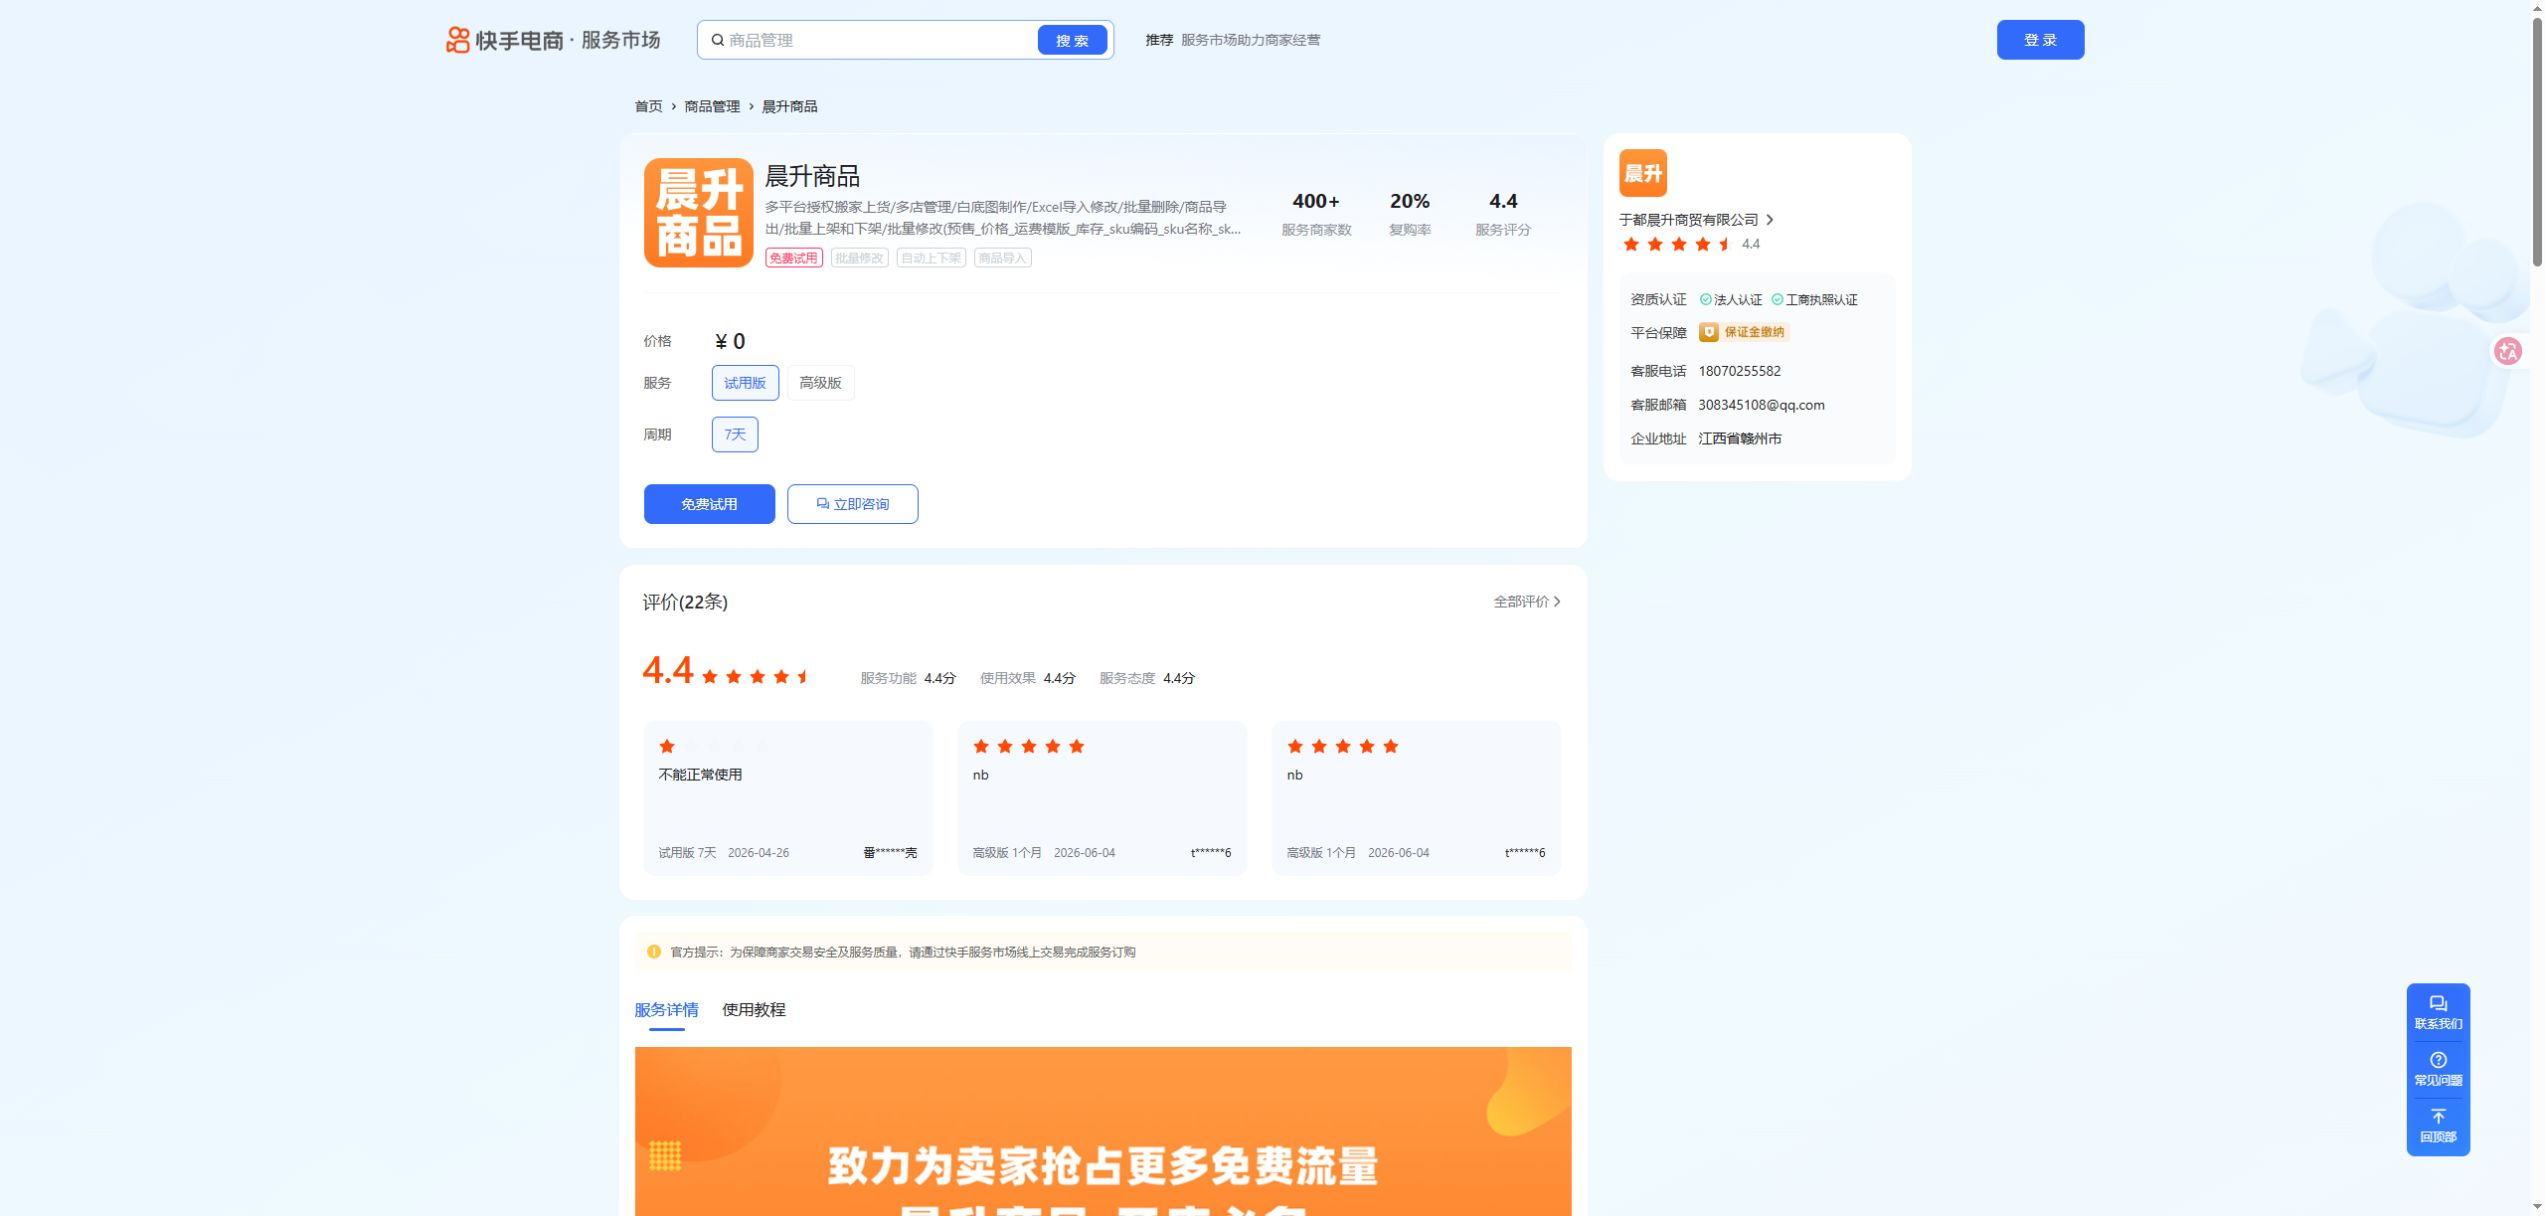Image resolution: width=2545 pixels, height=1216 pixels.
Task: Open 联系我们 chat icon in side panel
Action: point(2437,1004)
